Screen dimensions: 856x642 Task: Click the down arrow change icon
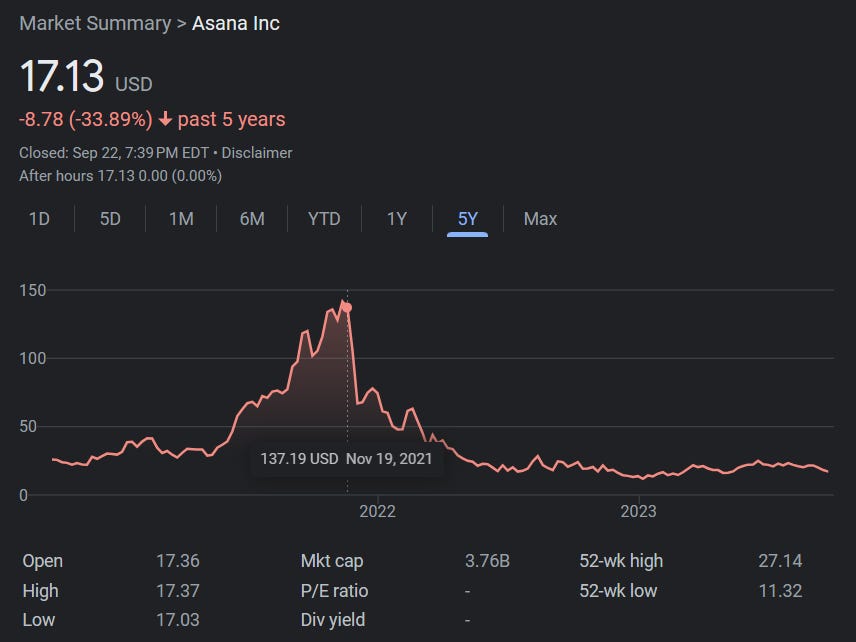165,119
